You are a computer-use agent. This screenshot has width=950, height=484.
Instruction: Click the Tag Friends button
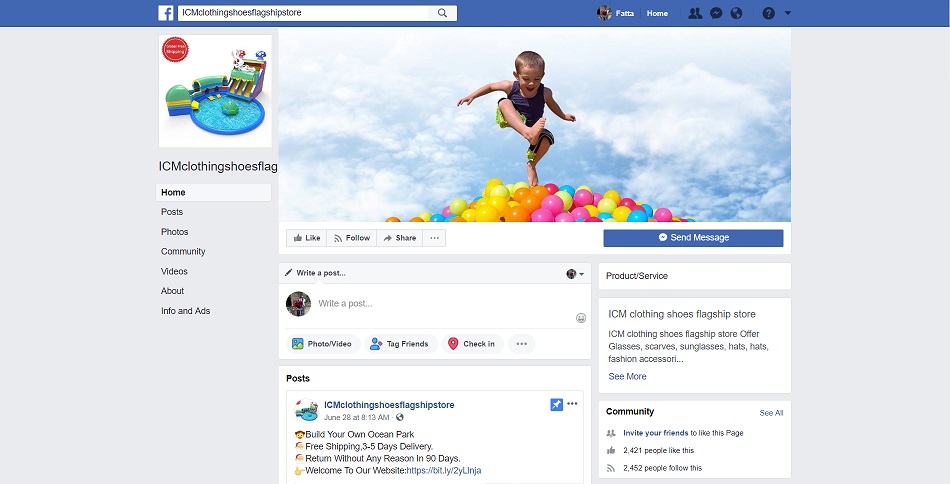pyautogui.click(x=400, y=344)
